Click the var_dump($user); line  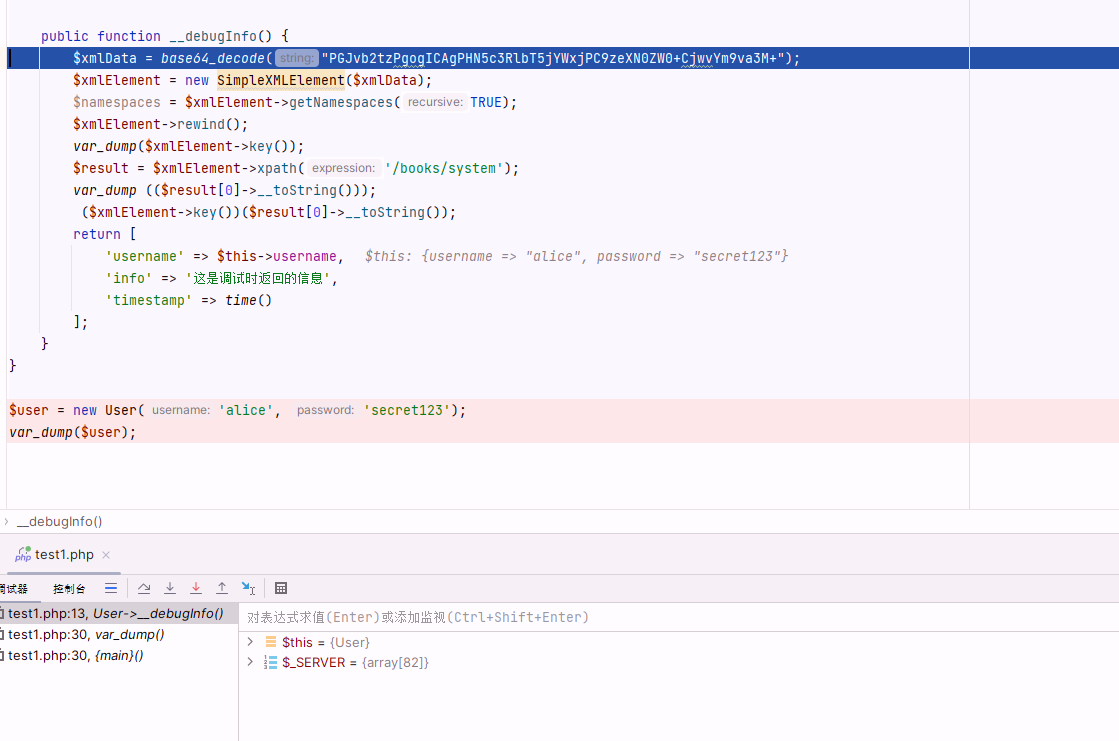click(73, 433)
